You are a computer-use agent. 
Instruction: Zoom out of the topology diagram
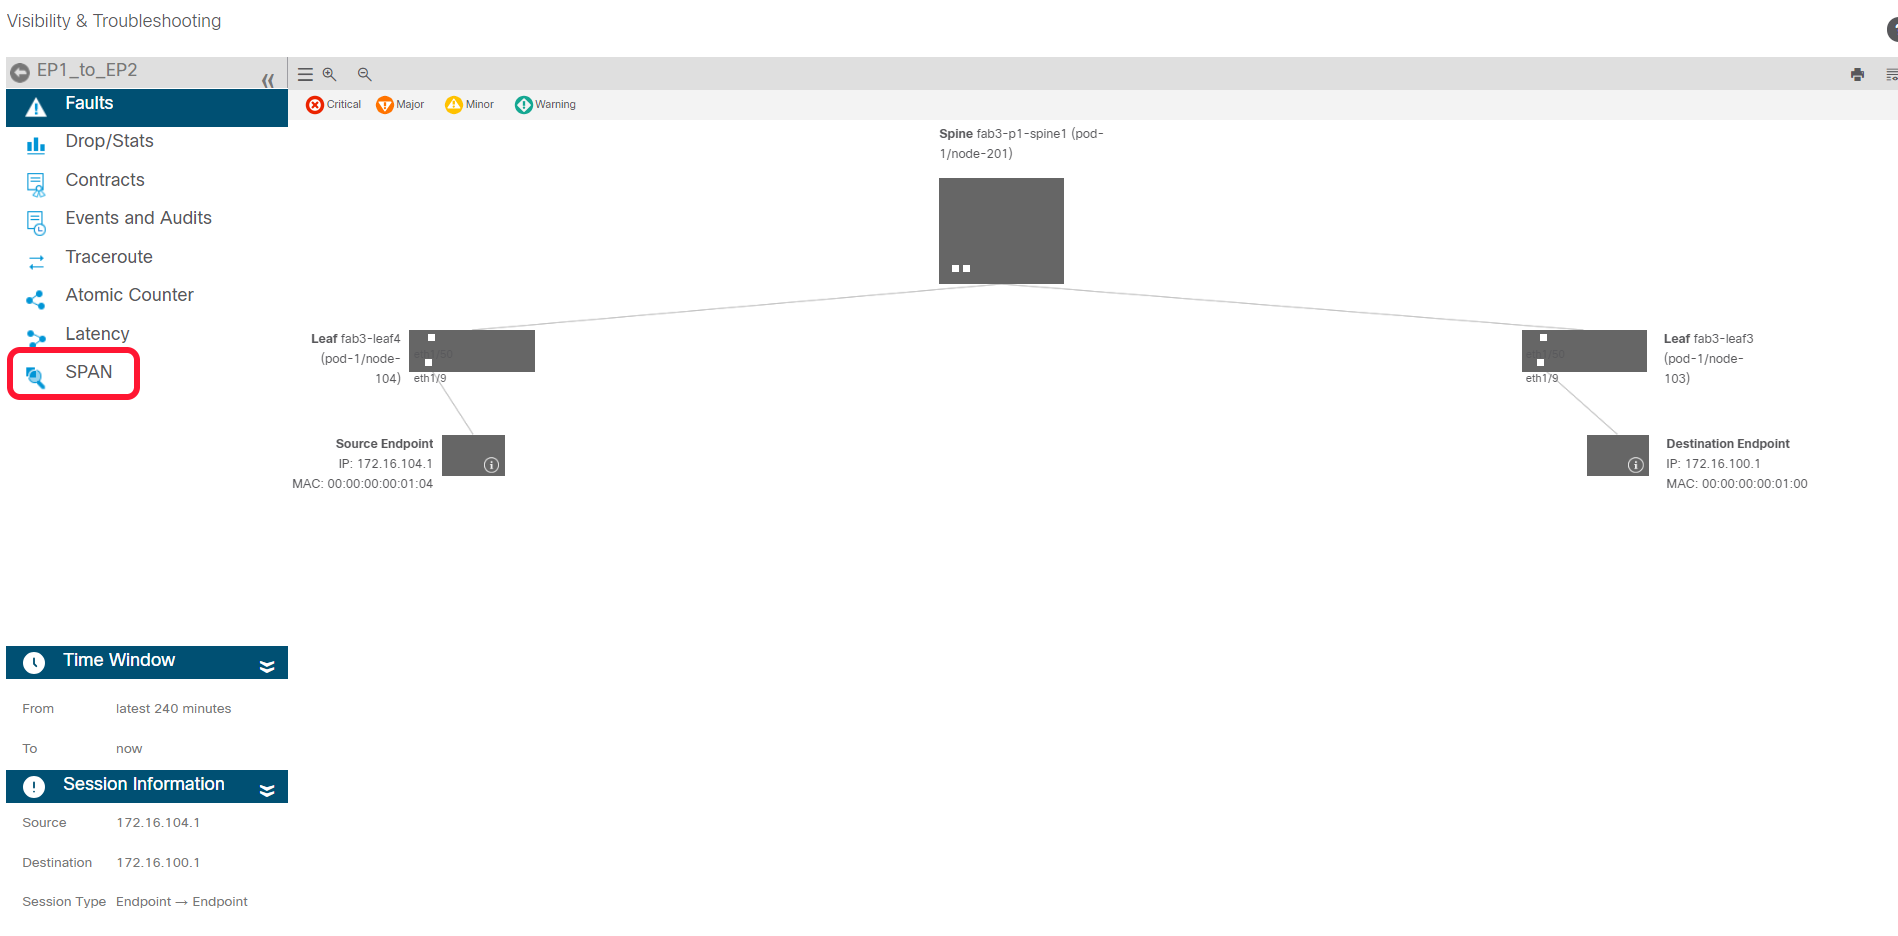pyautogui.click(x=364, y=75)
